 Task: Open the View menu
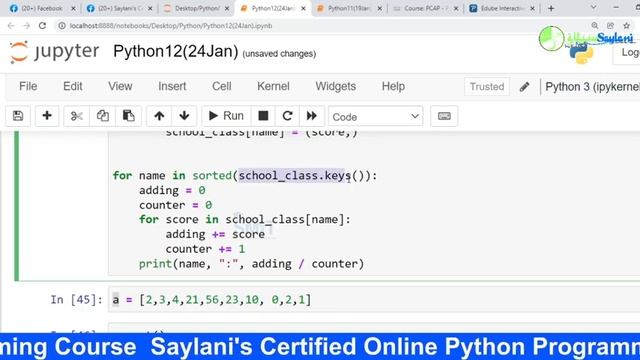(x=120, y=87)
